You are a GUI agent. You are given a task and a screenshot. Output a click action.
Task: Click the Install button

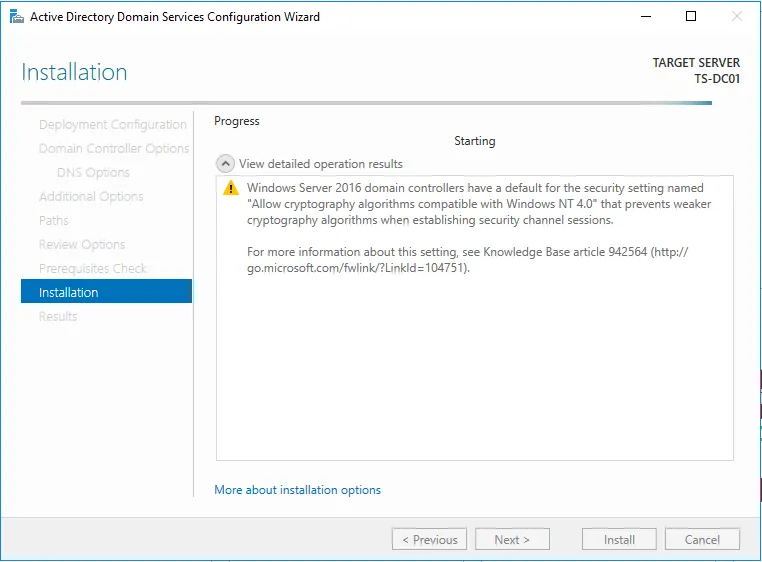(x=619, y=540)
